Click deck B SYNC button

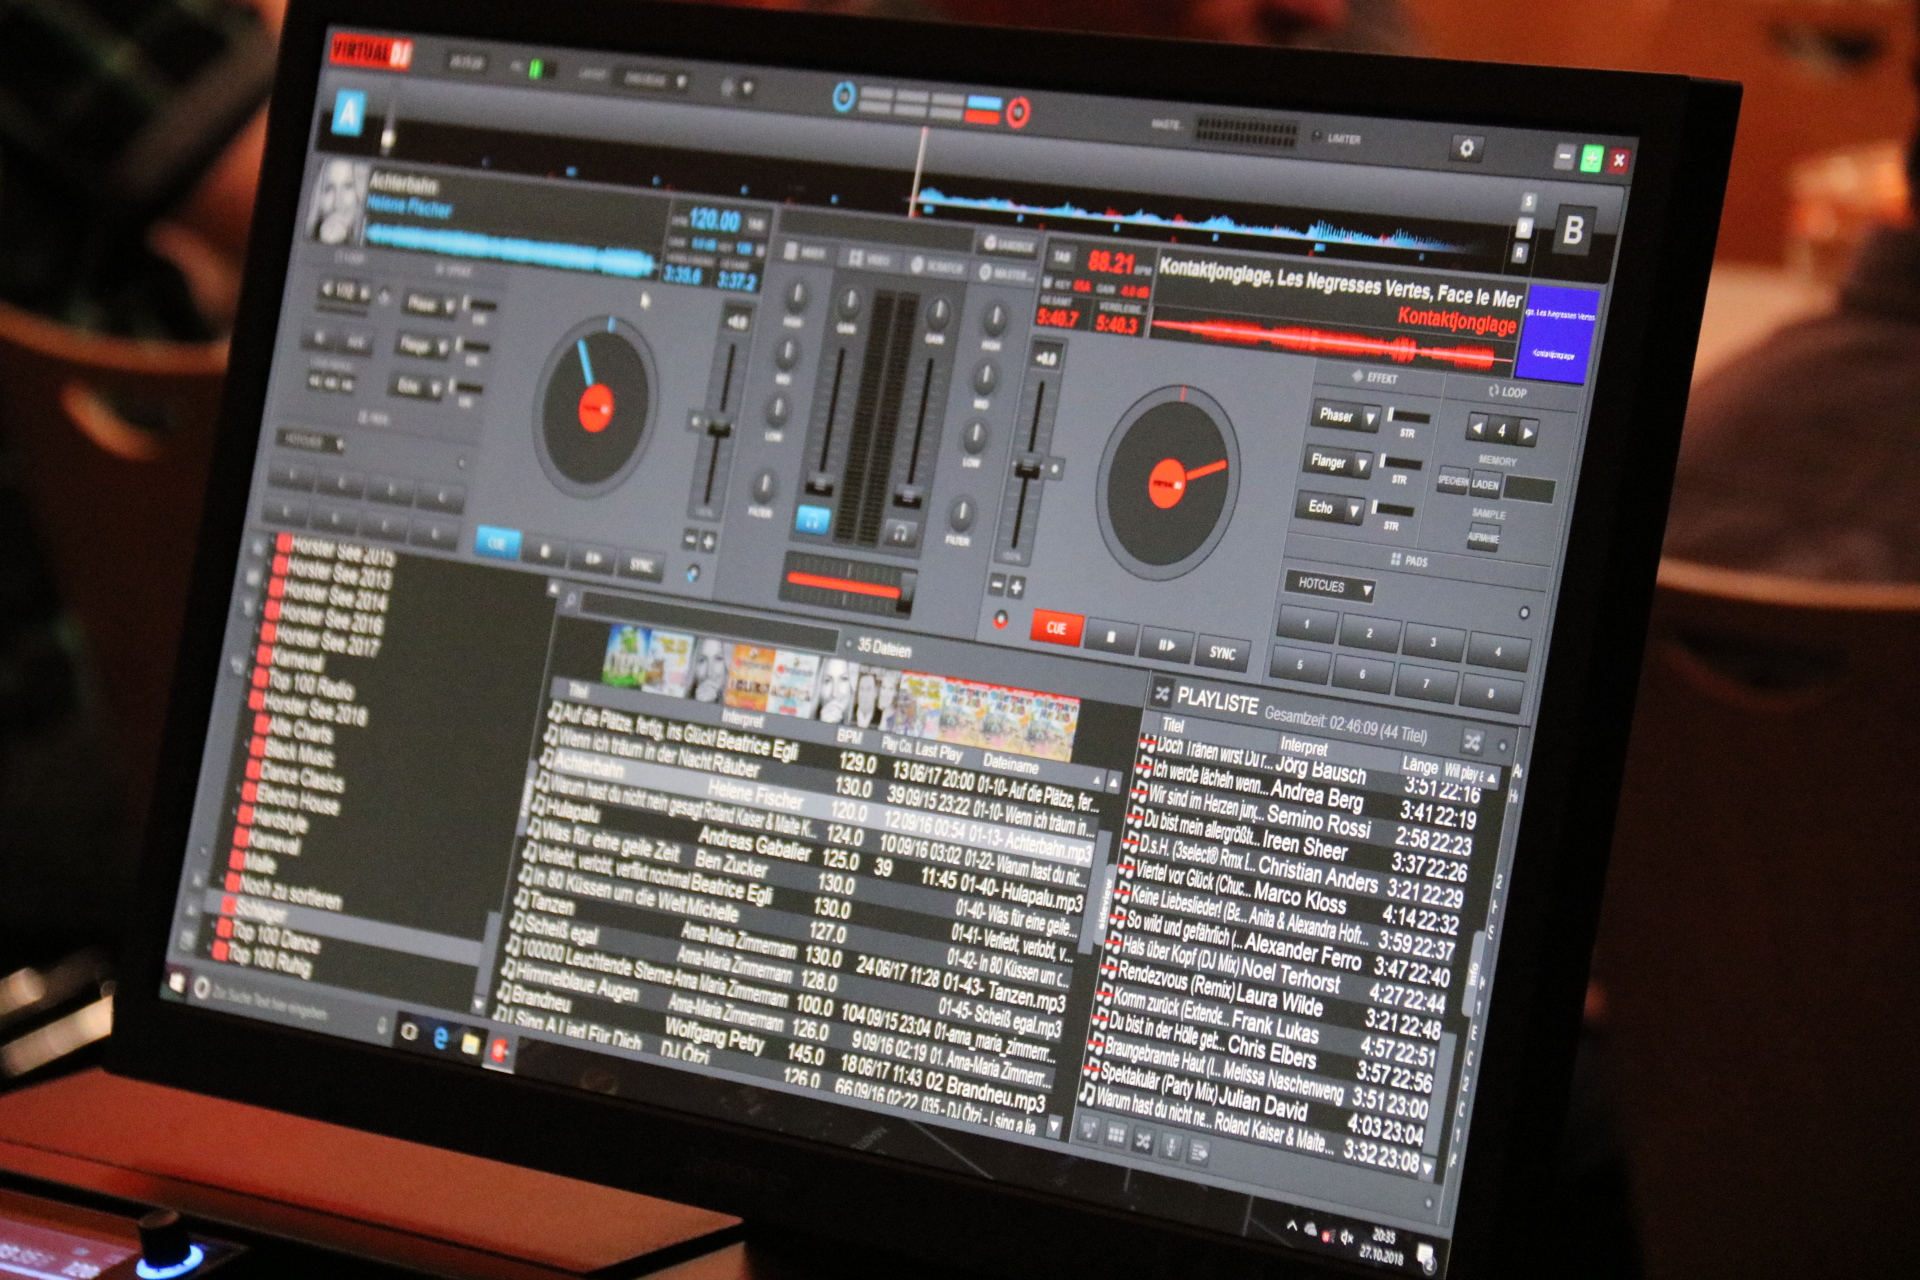click(x=1222, y=653)
